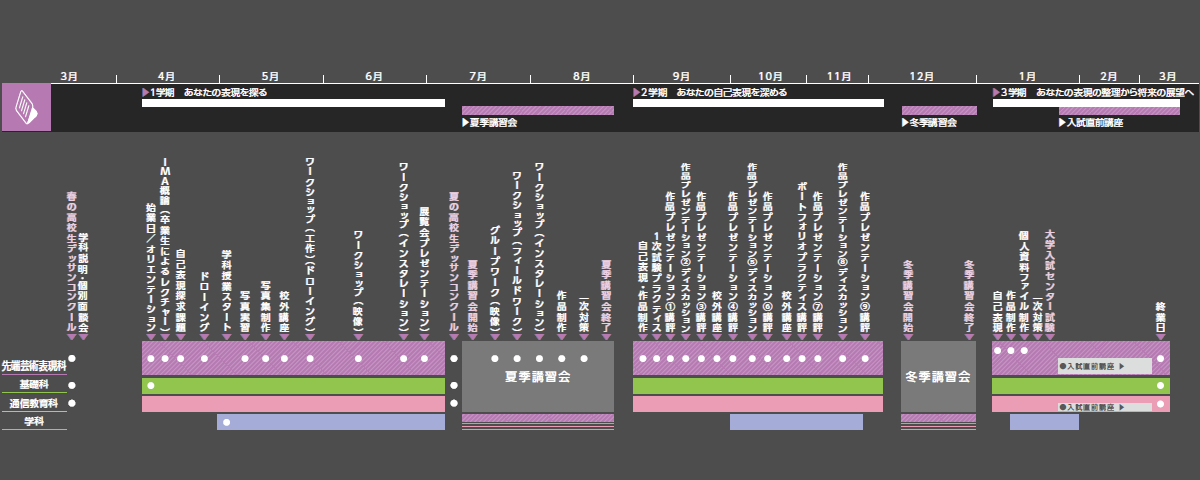The width and height of the screenshot is (1200, 480).
Task: Click 作品プレゼンテーション②ディスカッション label
Action: click(685, 249)
